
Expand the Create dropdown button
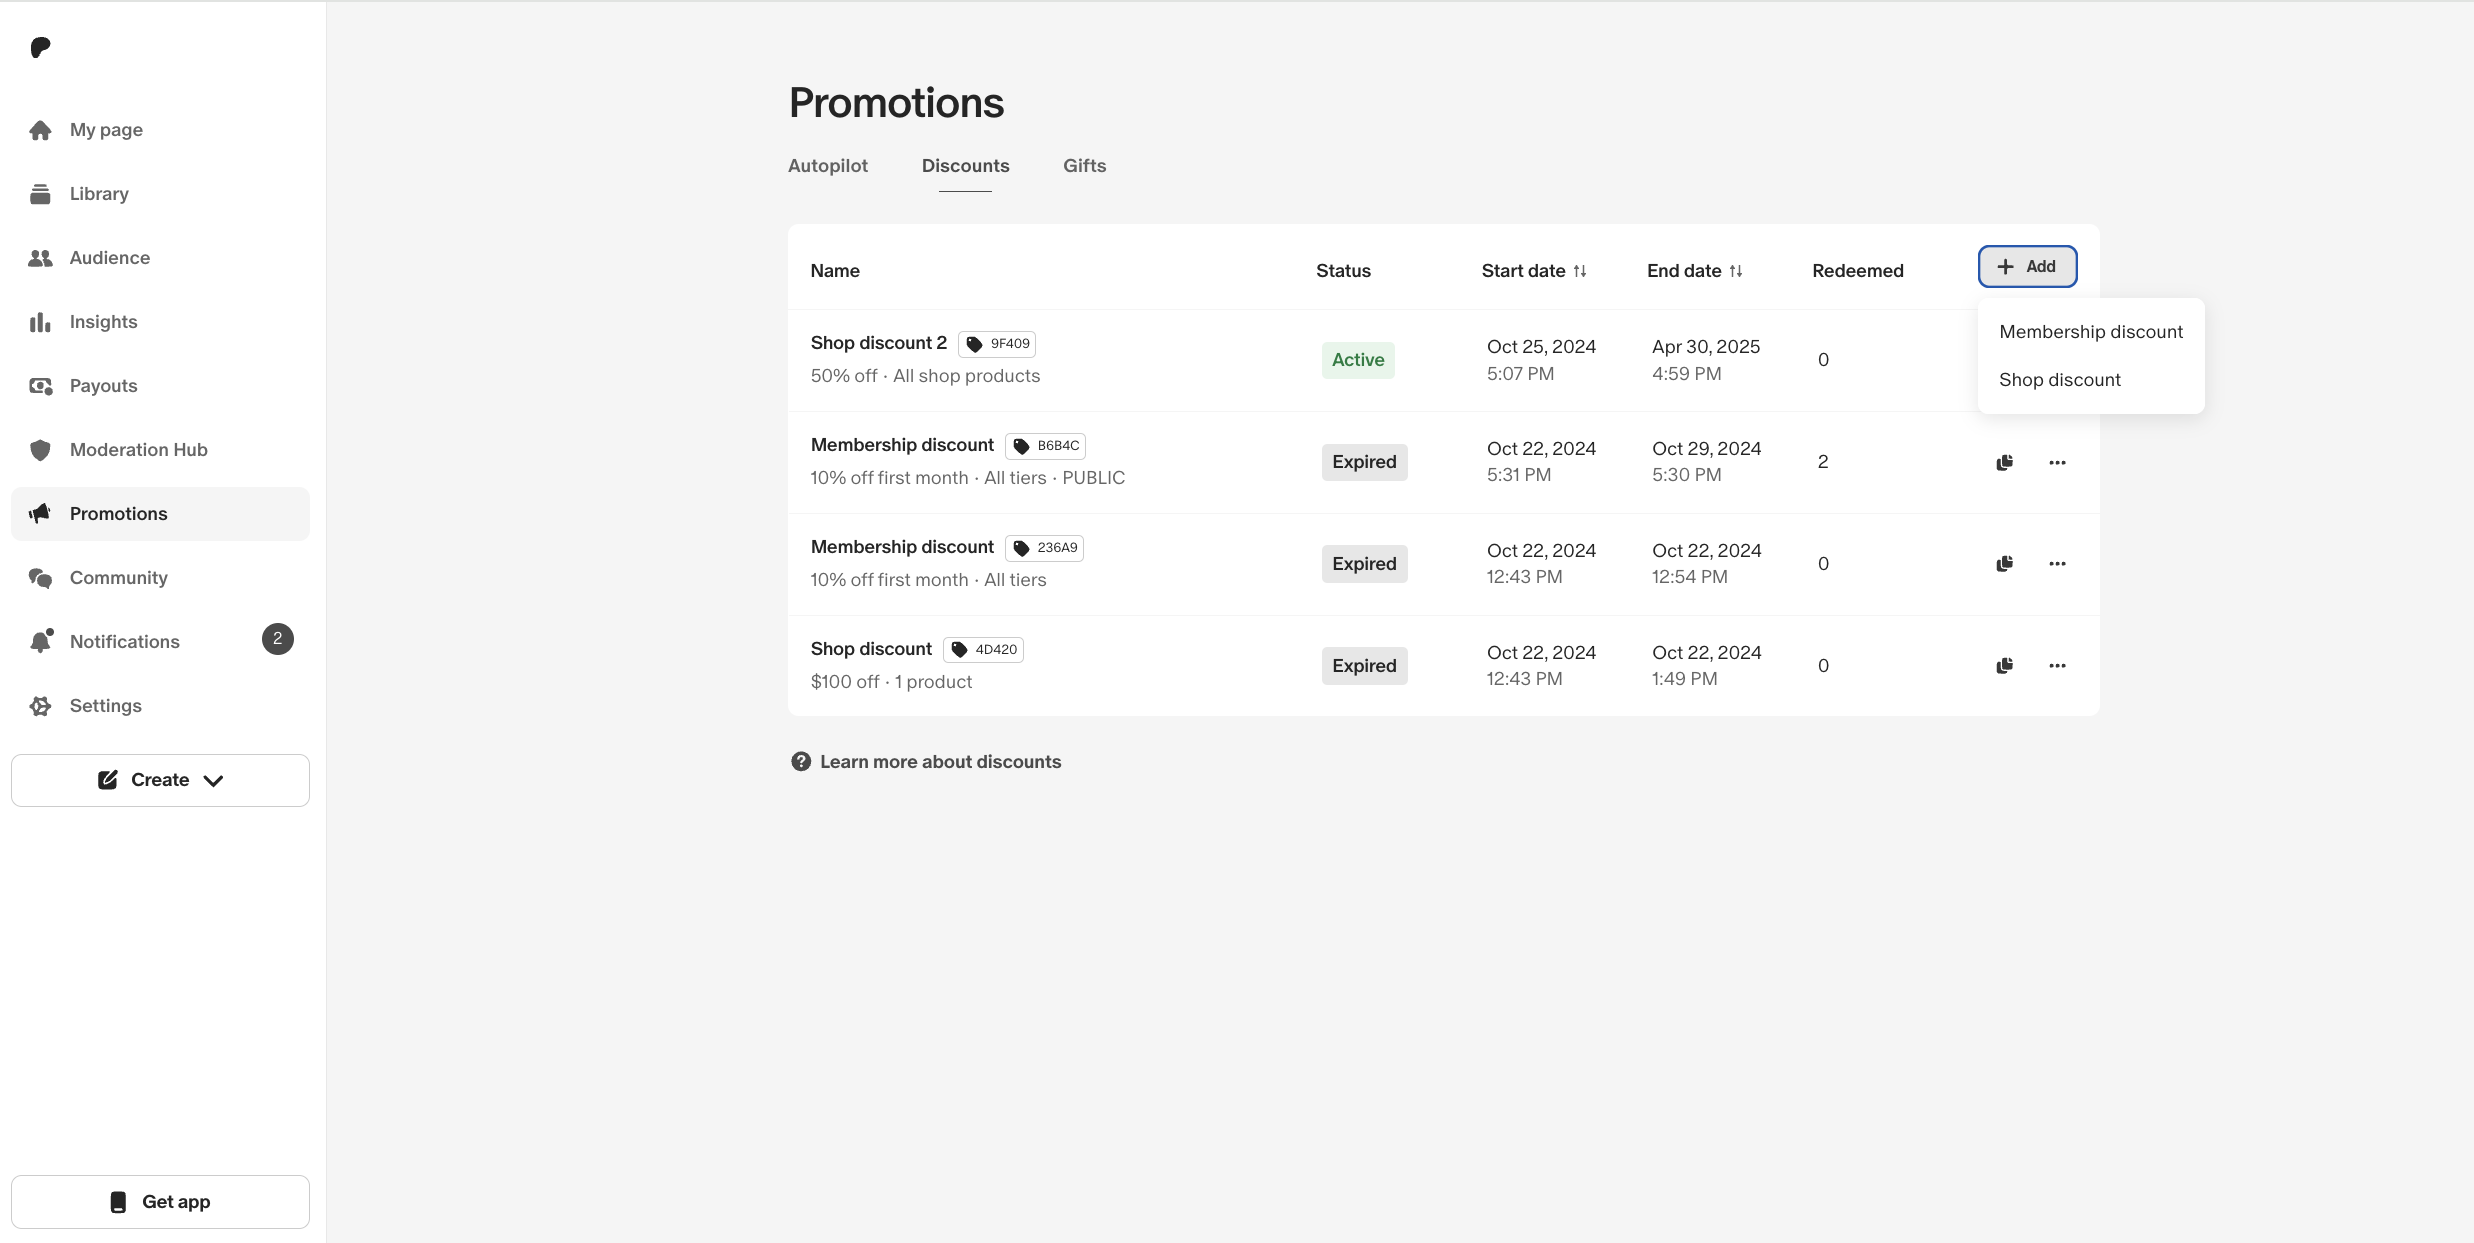160,780
